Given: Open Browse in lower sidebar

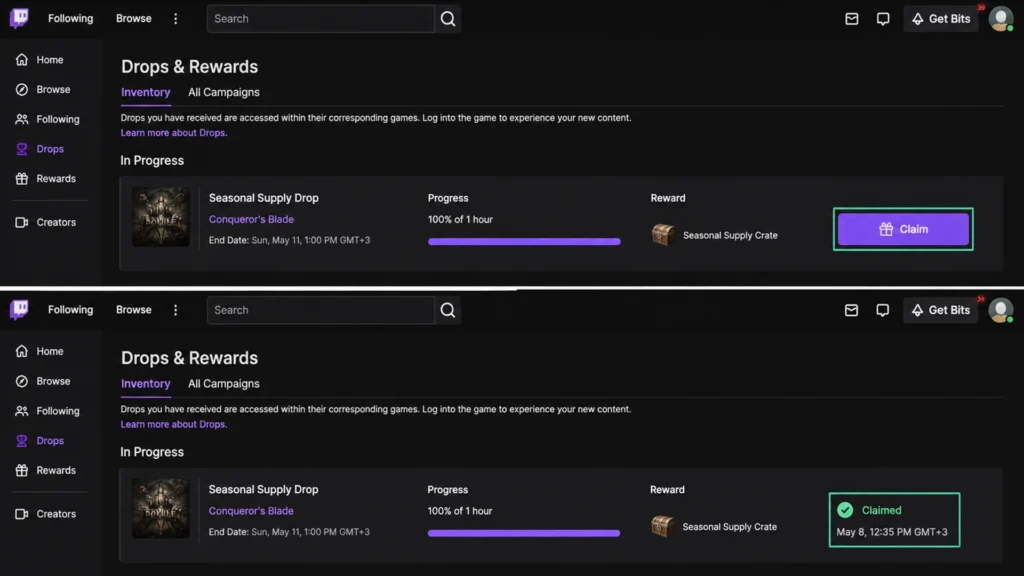Looking at the screenshot, I should point(43,381).
